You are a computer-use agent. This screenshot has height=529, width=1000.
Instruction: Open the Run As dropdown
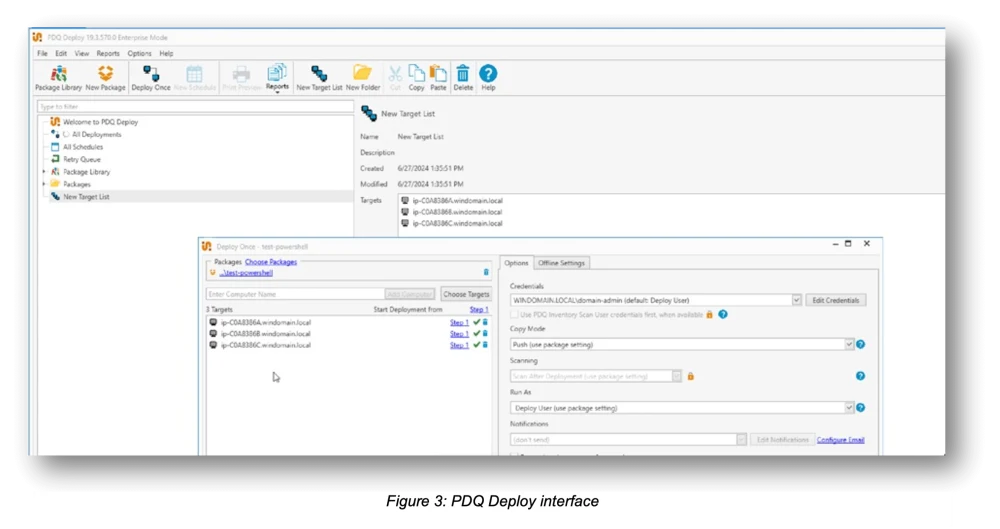click(849, 408)
